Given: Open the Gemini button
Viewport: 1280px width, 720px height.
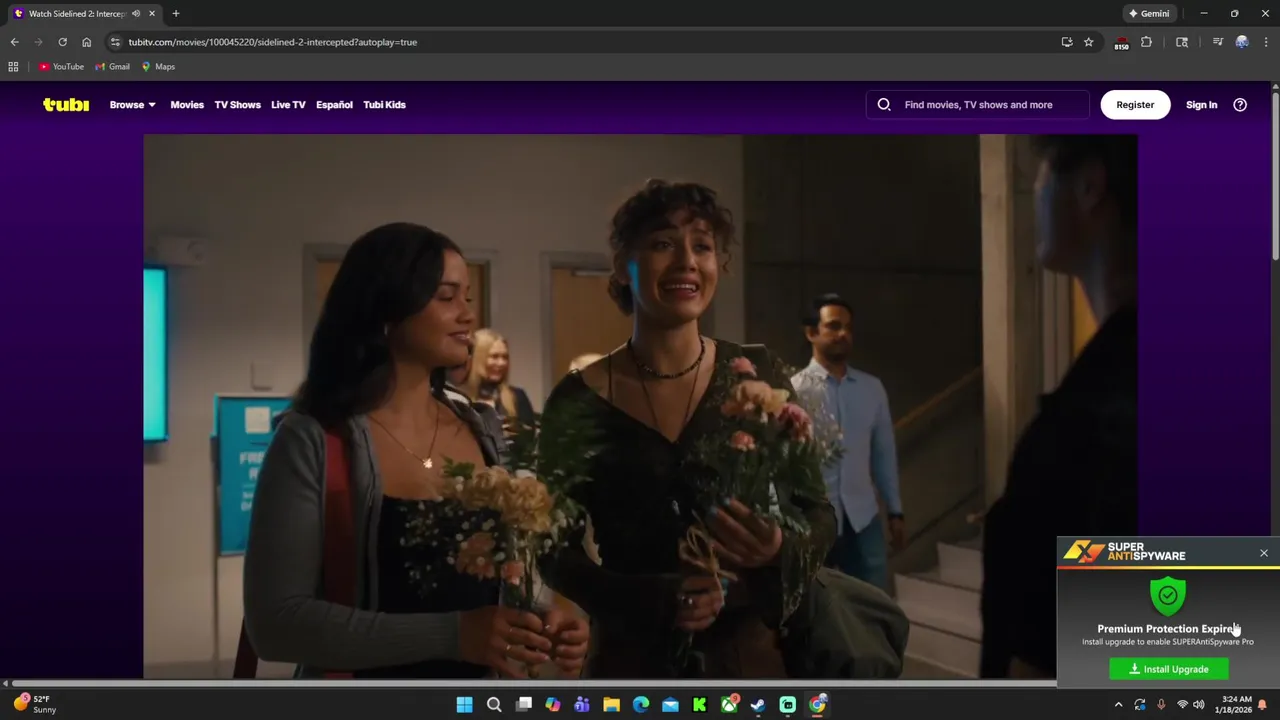Looking at the screenshot, I should coord(1149,14).
